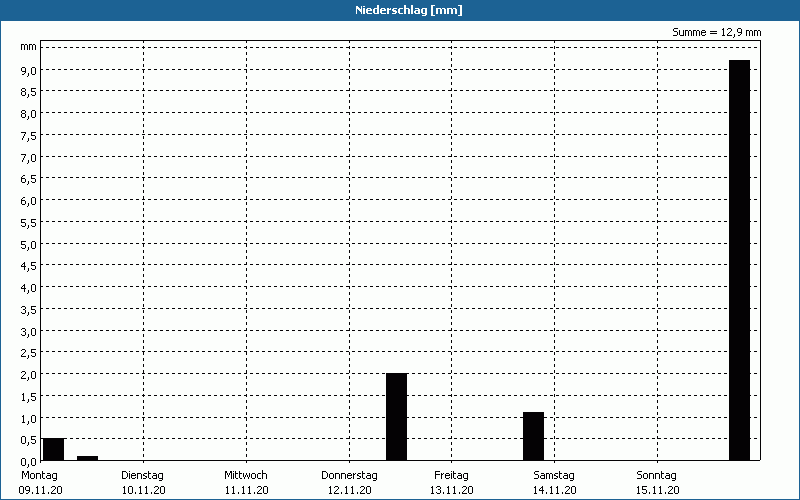The image size is (800, 500).
Task: Click the y-axis value '8,5'
Action: (29, 92)
